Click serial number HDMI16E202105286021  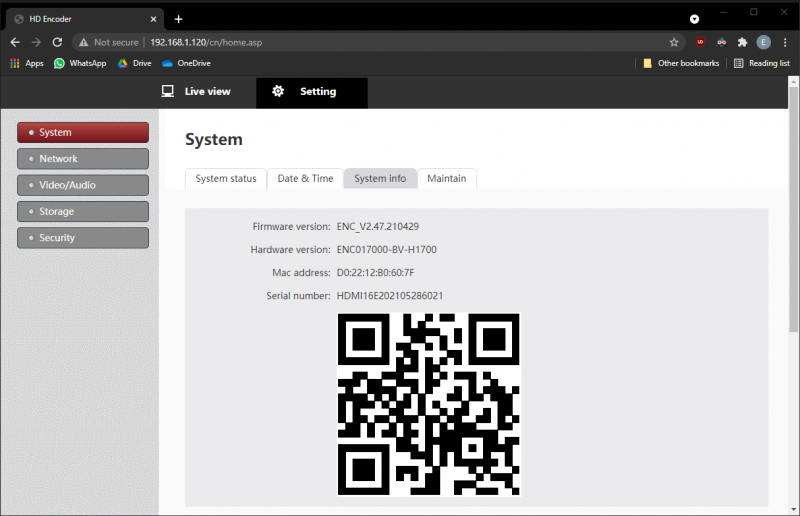(390, 296)
